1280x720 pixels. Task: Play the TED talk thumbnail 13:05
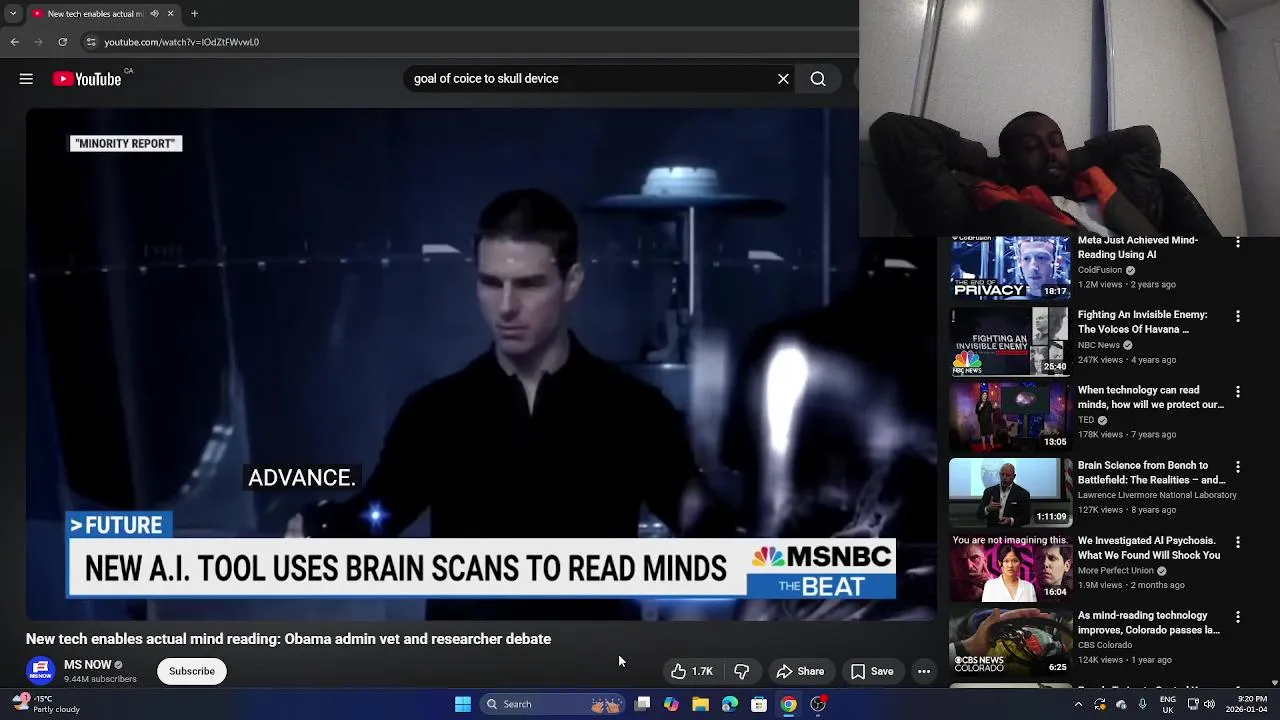pos(1010,417)
